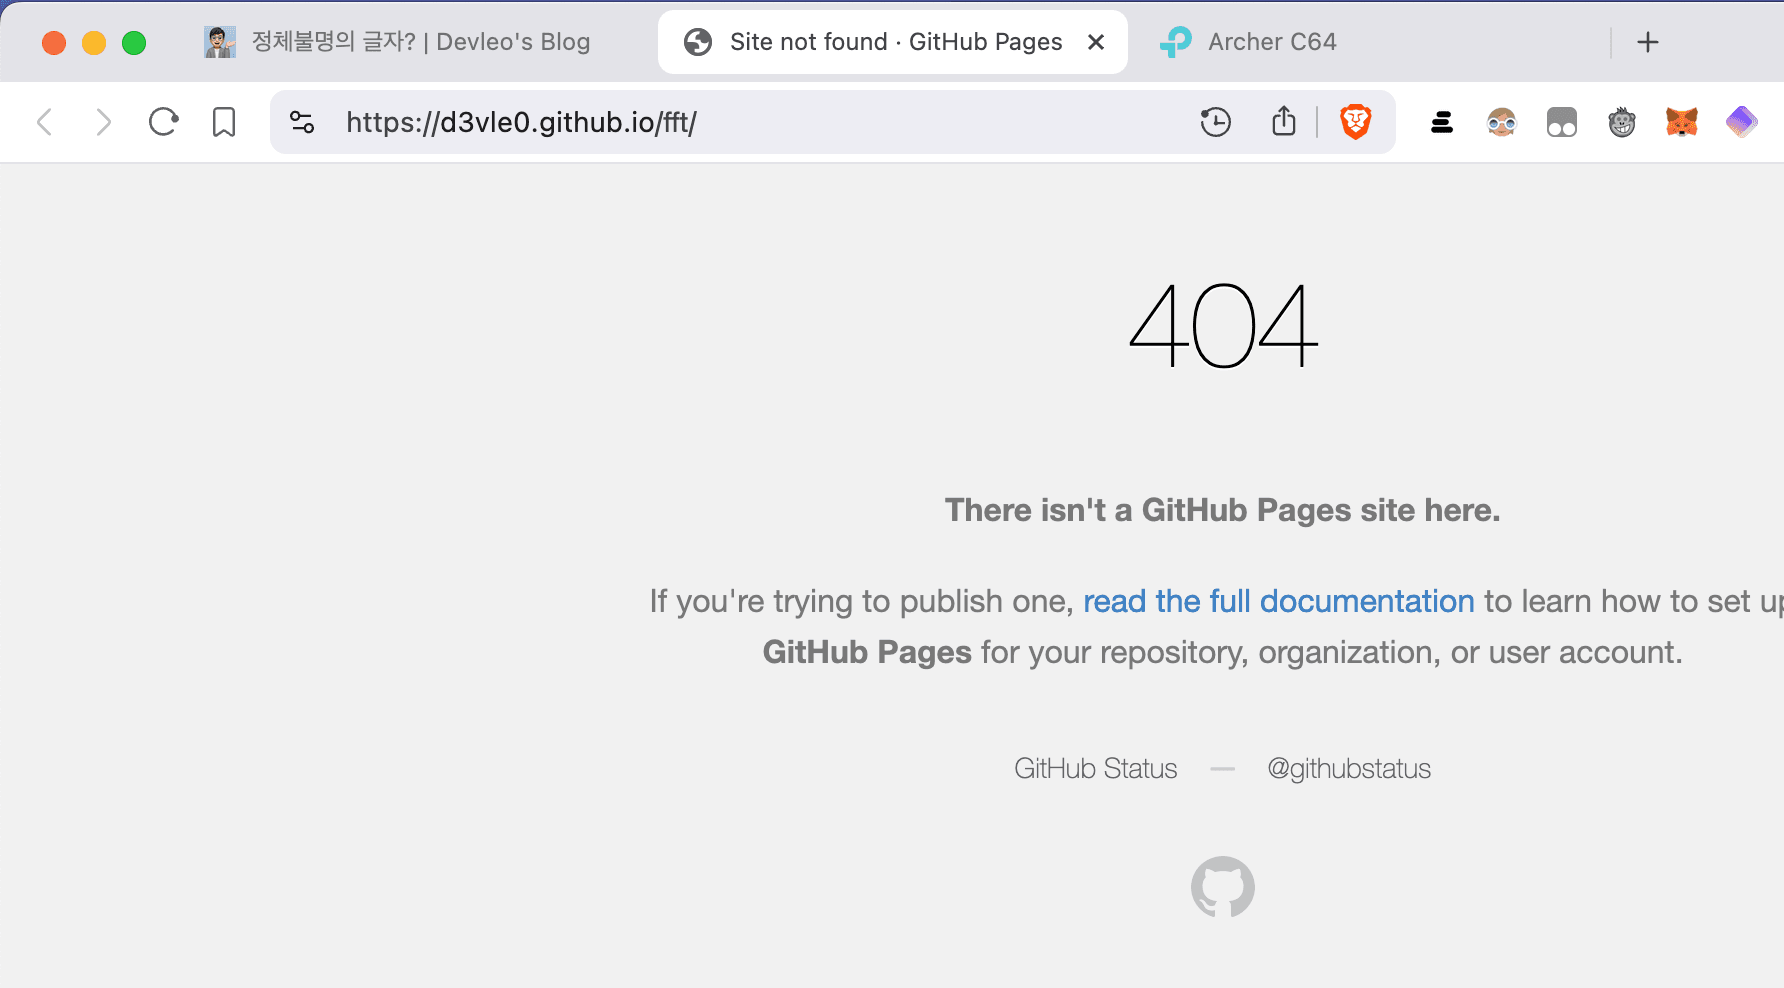The width and height of the screenshot is (1784, 988).
Task: Click the Archer C64 tab TP-Link favicon
Action: tap(1176, 42)
